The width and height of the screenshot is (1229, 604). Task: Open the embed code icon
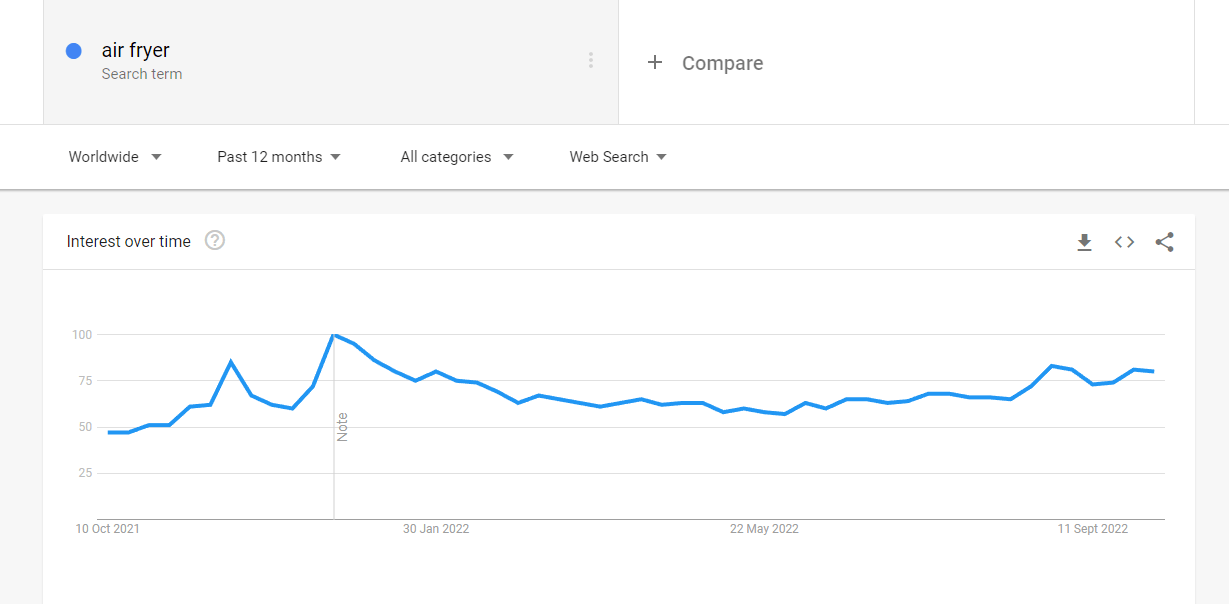tap(1124, 242)
